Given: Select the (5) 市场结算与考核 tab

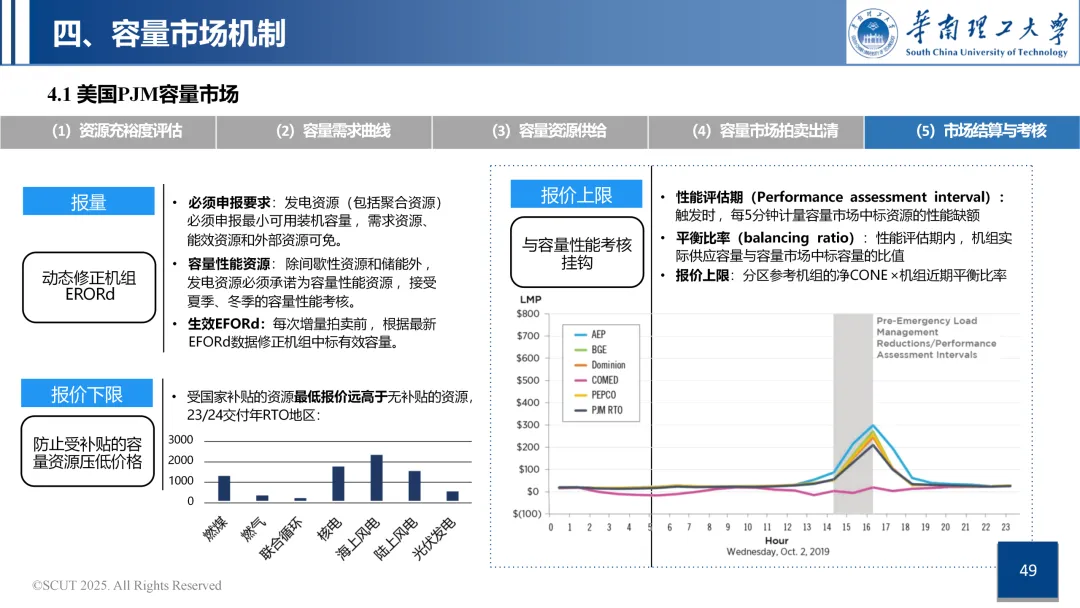Looking at the screenshot, I should pyautogui.click(x=972, y=132).
